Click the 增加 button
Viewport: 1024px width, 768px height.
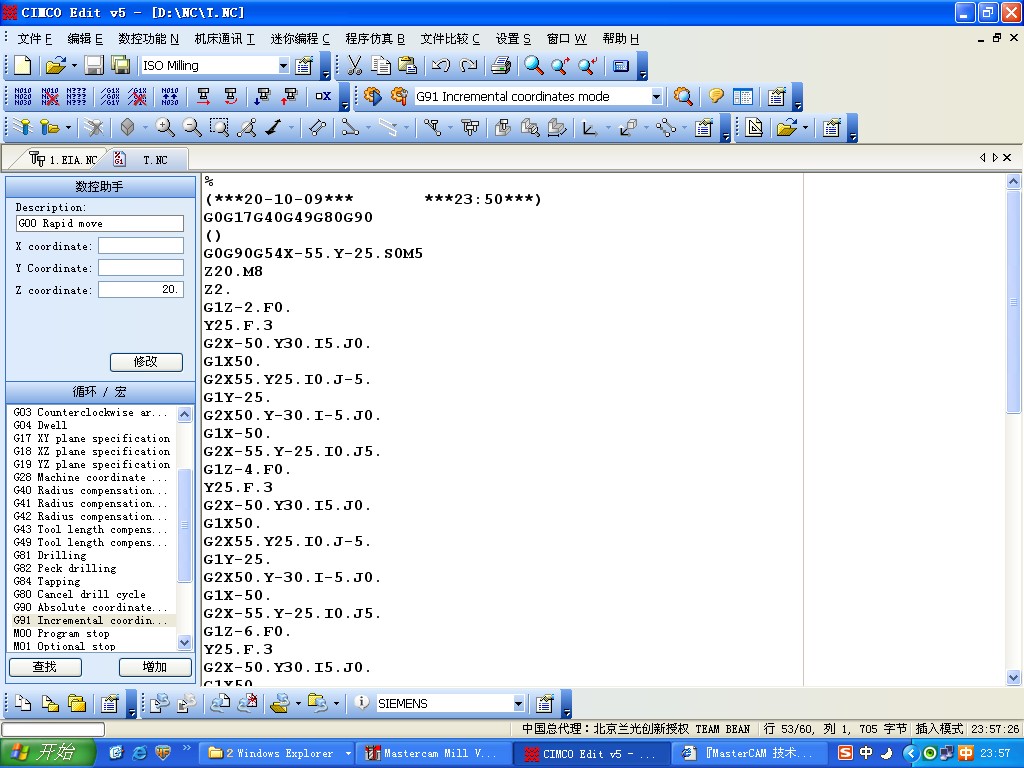(155, 667)
